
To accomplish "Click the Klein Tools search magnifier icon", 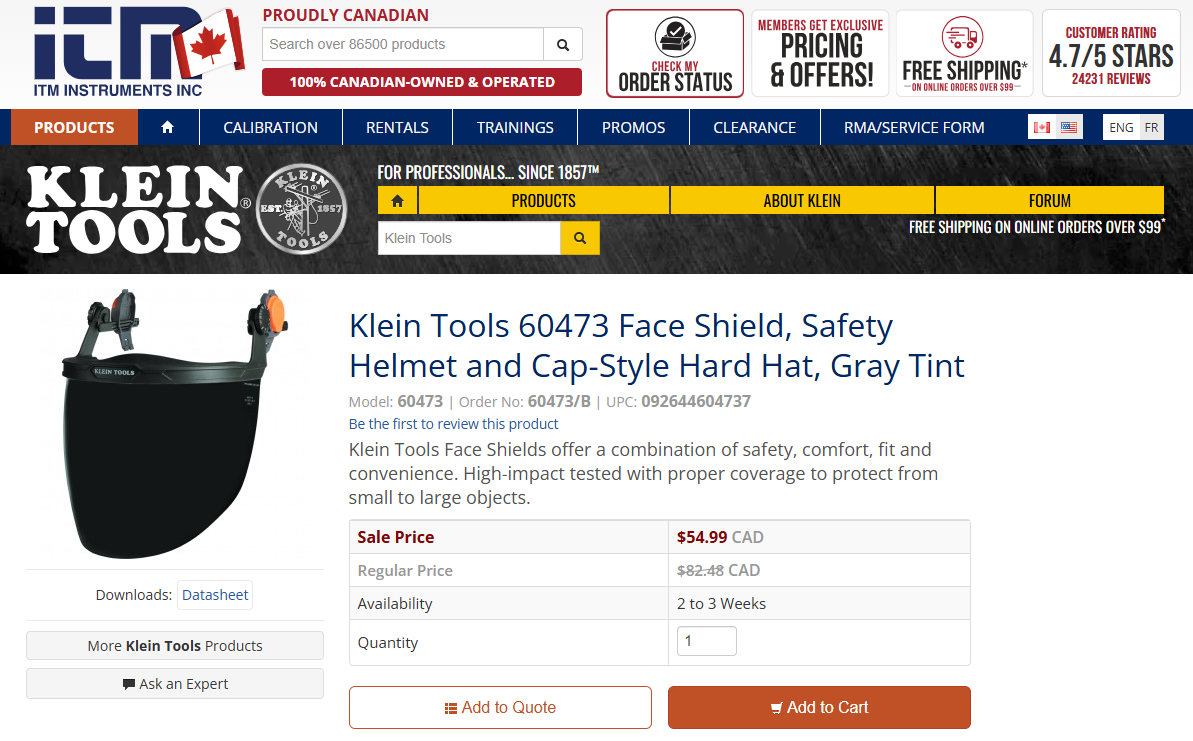I will [580, 238].
